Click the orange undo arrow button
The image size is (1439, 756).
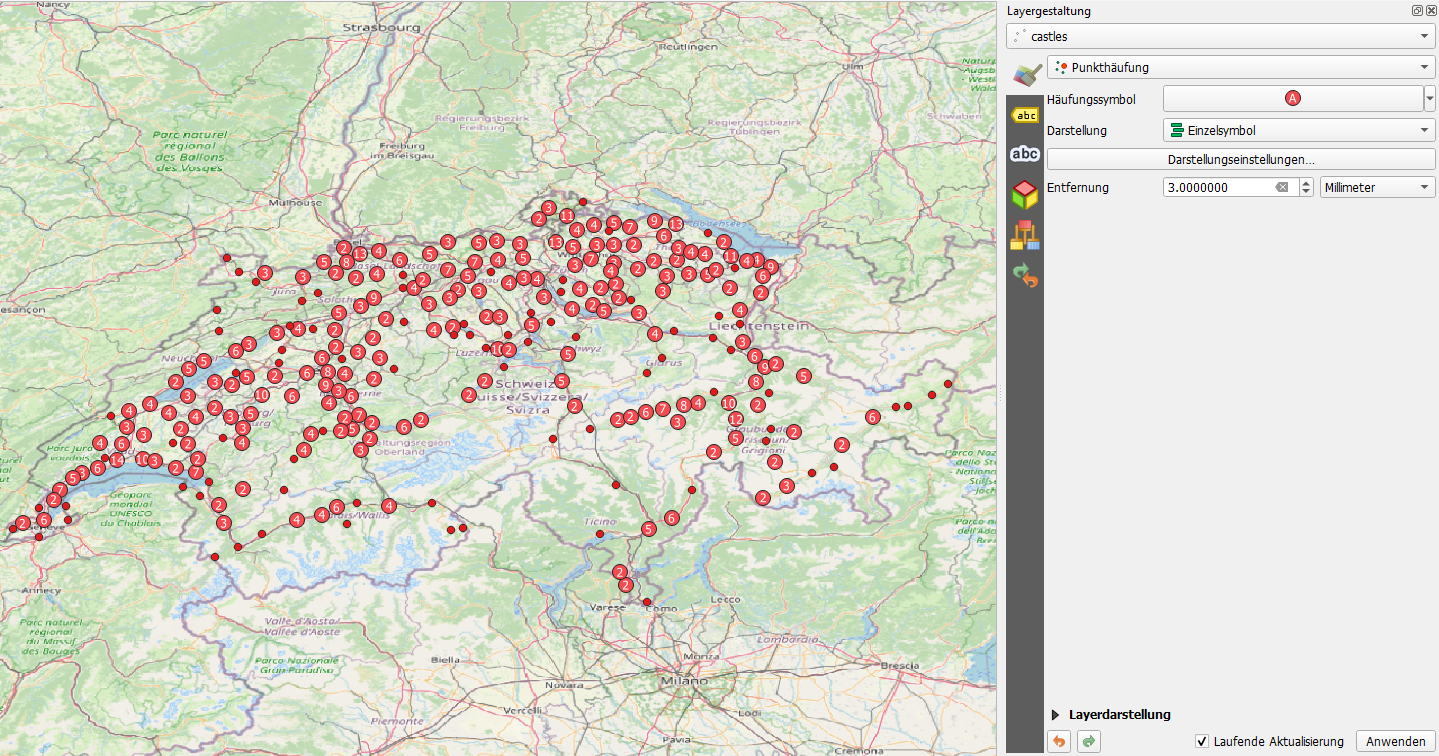coord(1059,741)
